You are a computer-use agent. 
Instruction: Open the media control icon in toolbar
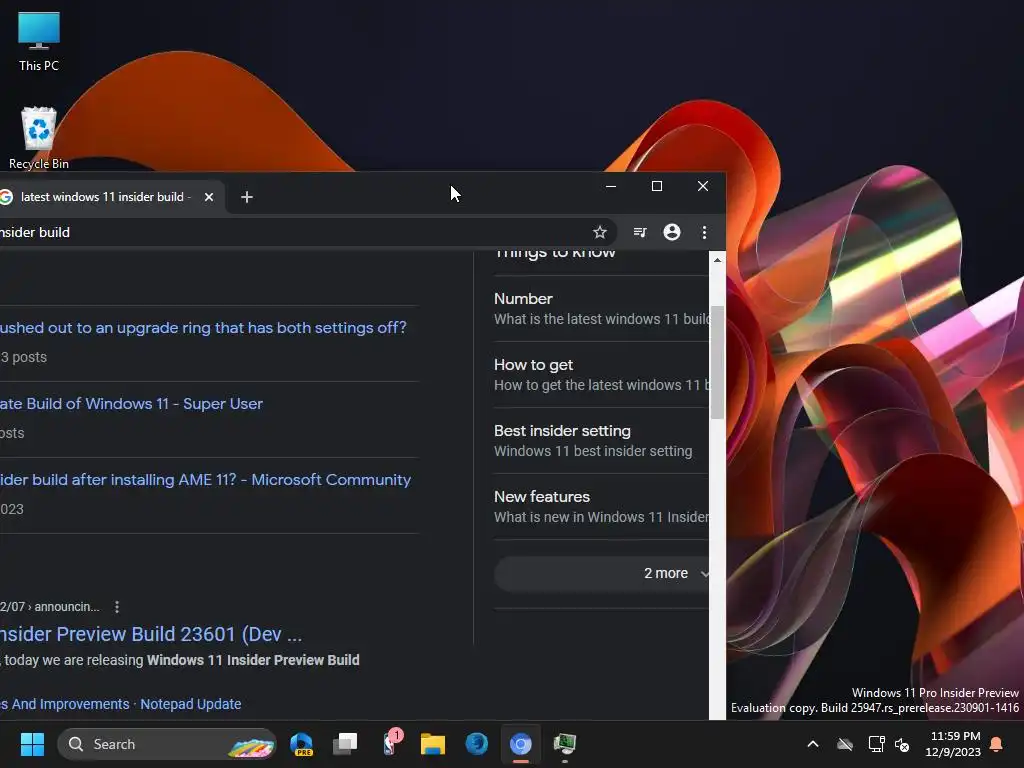click(640, 232)
